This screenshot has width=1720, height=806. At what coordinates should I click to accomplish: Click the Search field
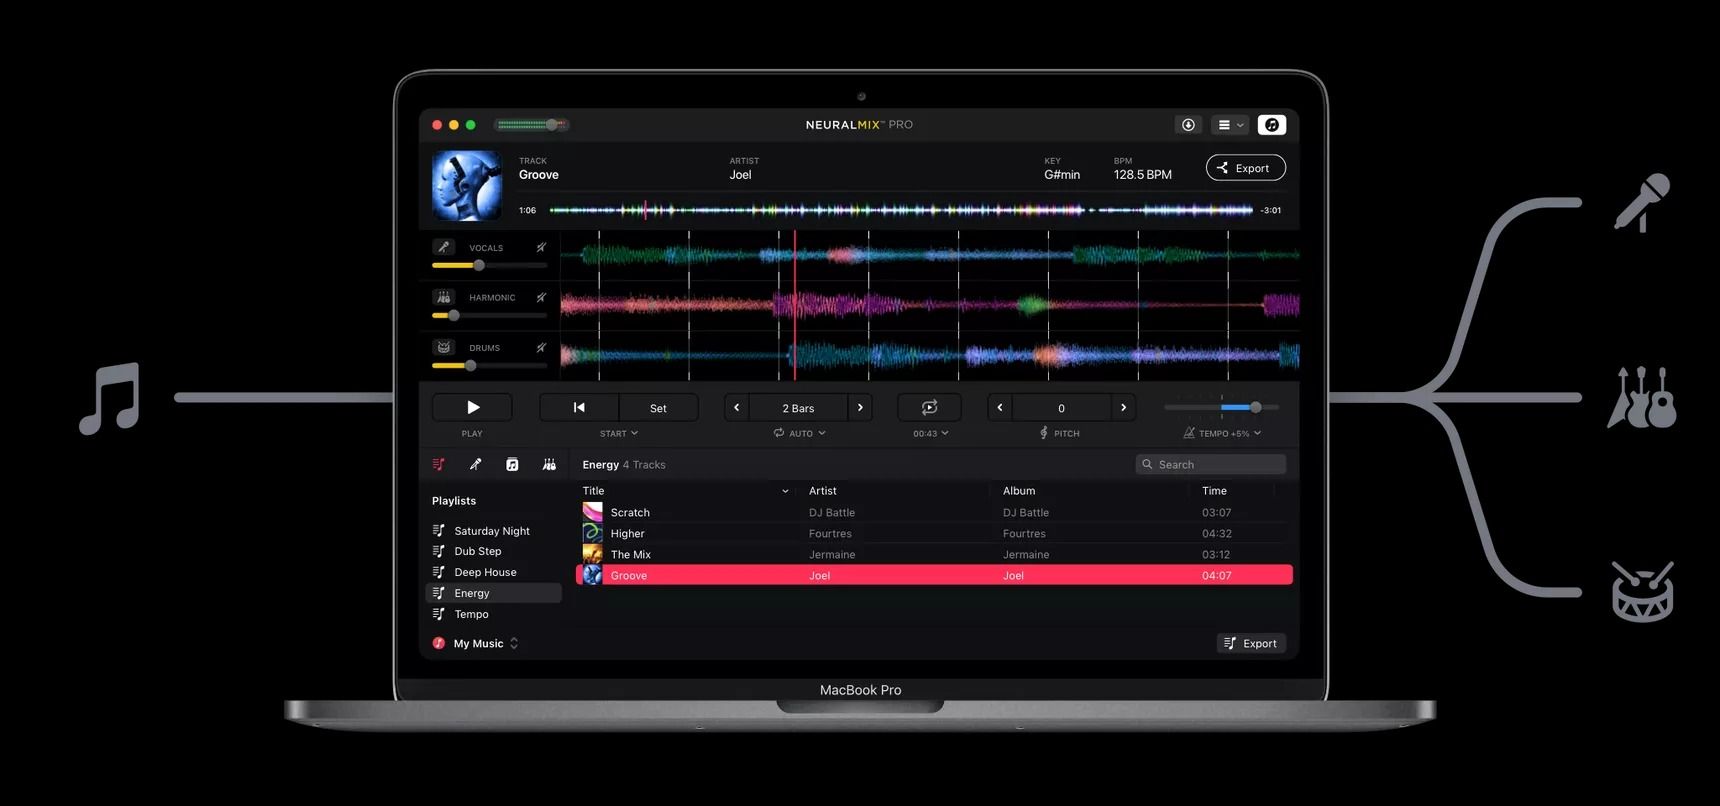click(x=1211, y=464)
